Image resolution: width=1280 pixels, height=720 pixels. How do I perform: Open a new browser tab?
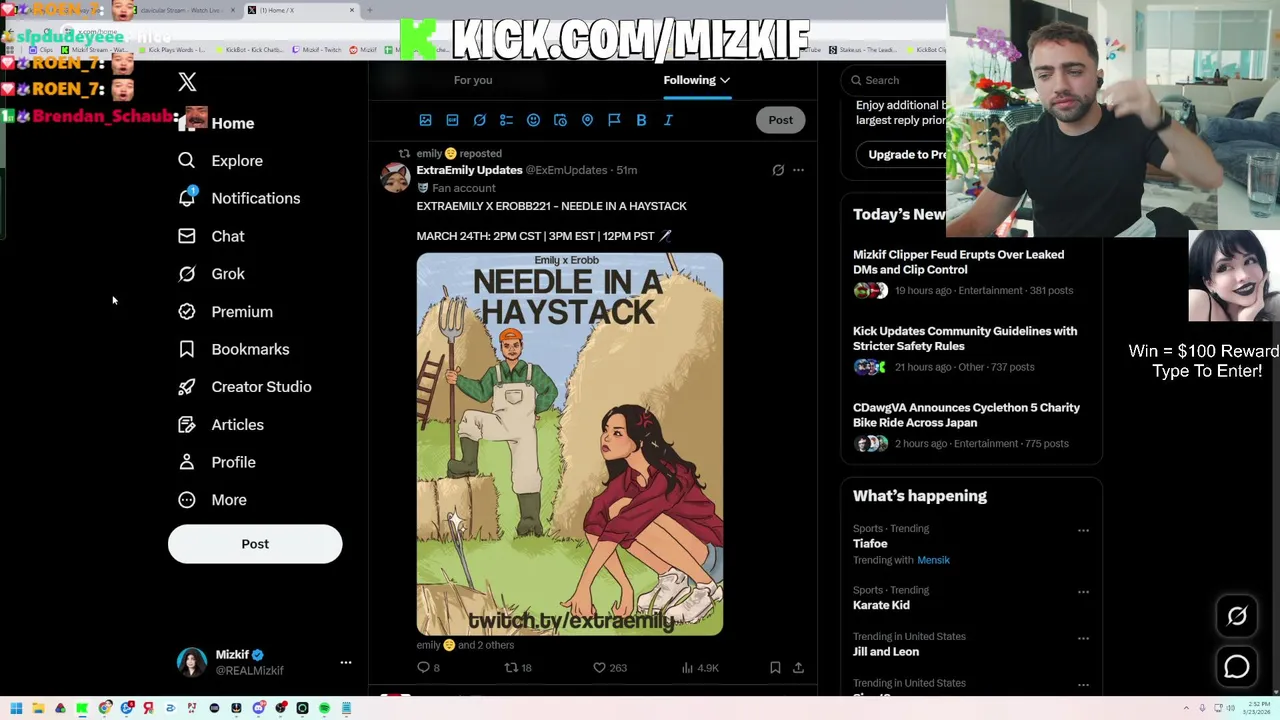point(369,10)
